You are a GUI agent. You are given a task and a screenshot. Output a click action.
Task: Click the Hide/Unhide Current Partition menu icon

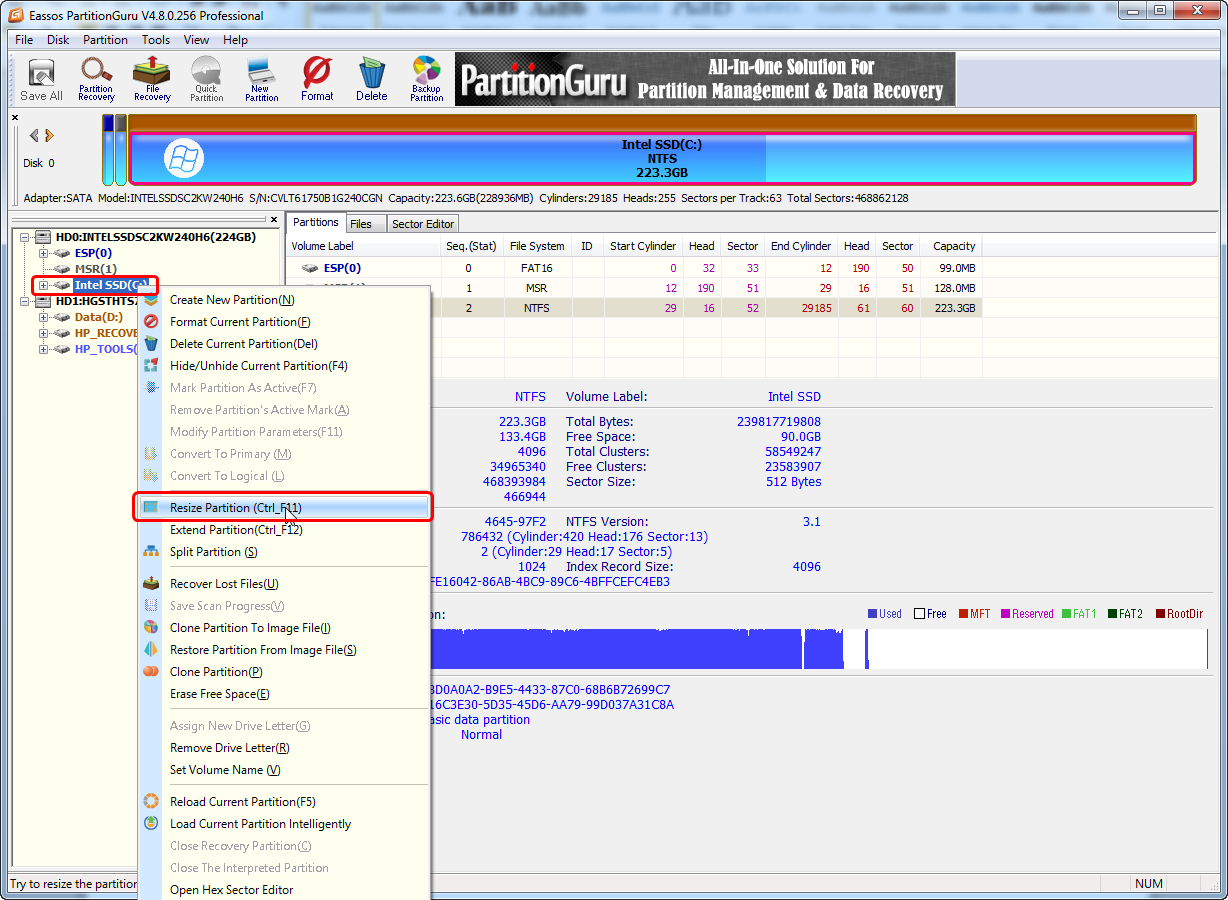[151, 366]
